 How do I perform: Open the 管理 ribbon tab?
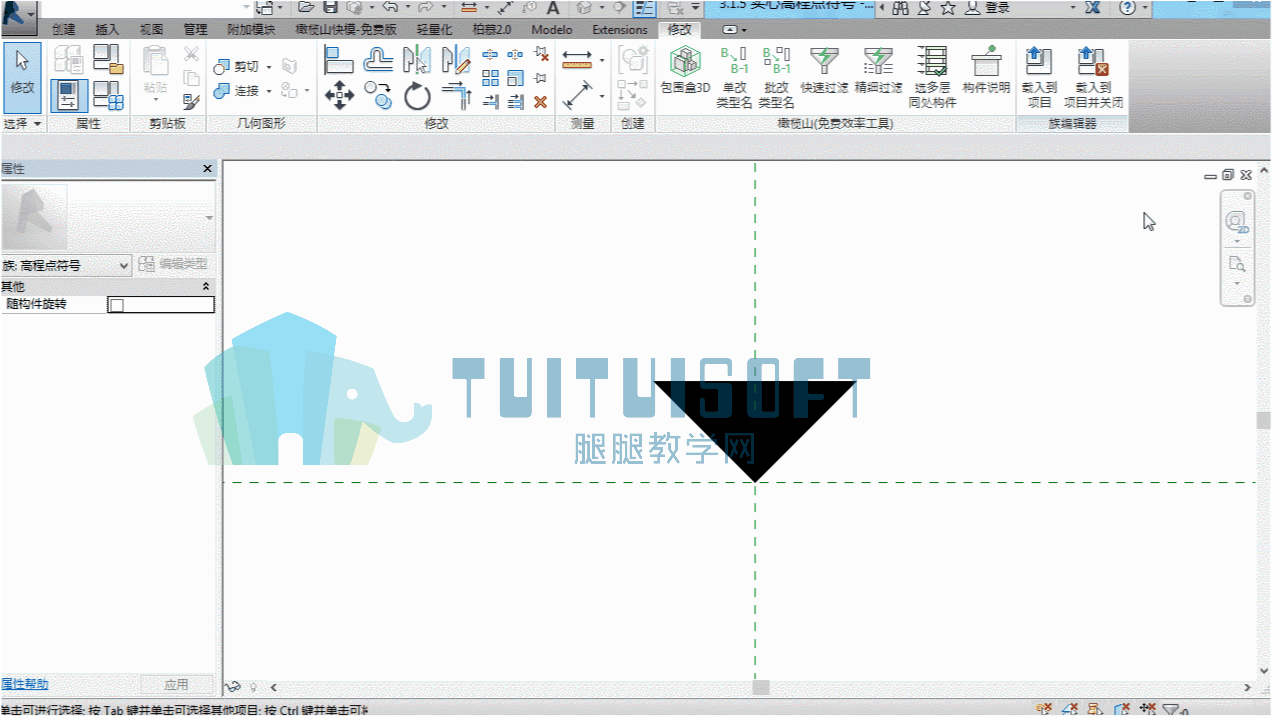195,30
